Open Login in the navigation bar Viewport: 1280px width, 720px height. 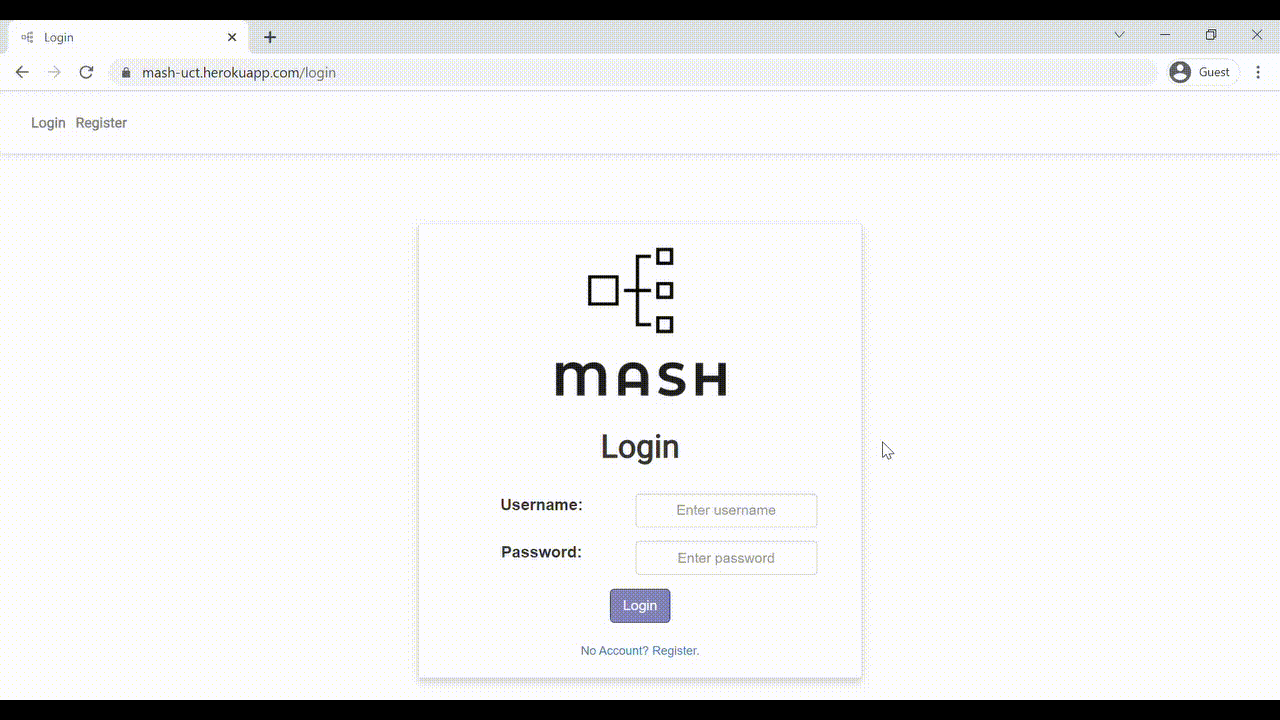tap(48, 123)
